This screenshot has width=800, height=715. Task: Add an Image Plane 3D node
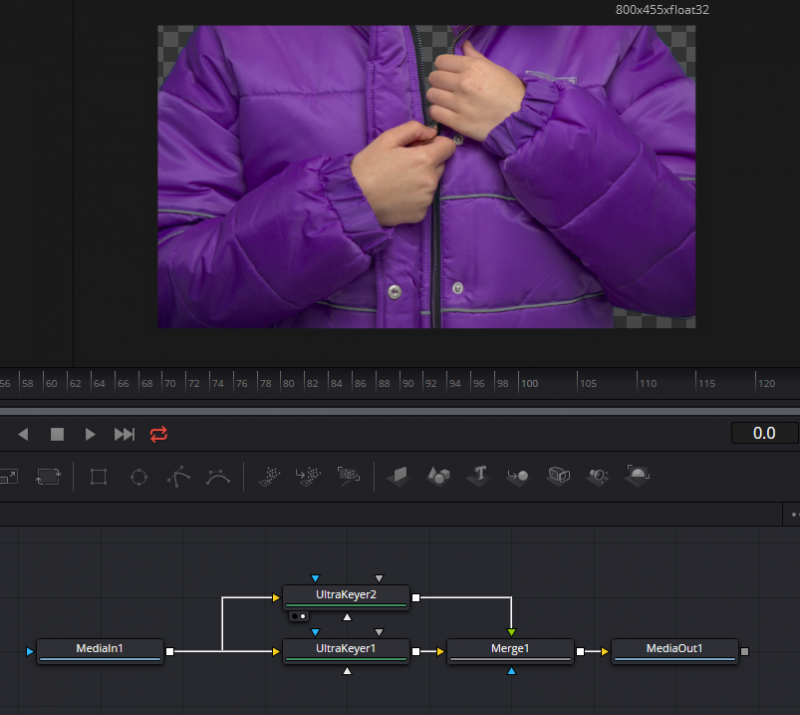[399, 477]
